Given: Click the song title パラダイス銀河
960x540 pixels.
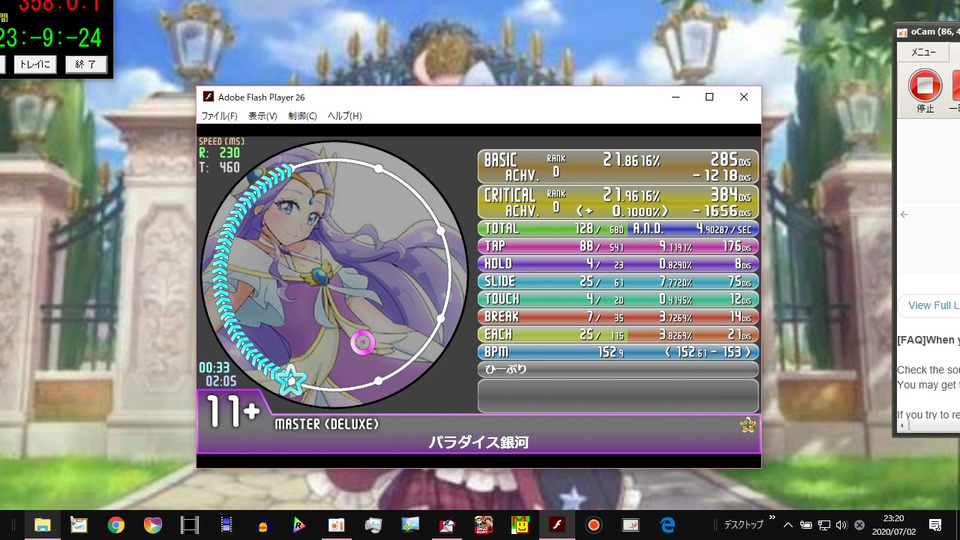Looking at the screenshot, I should point(479,442).
